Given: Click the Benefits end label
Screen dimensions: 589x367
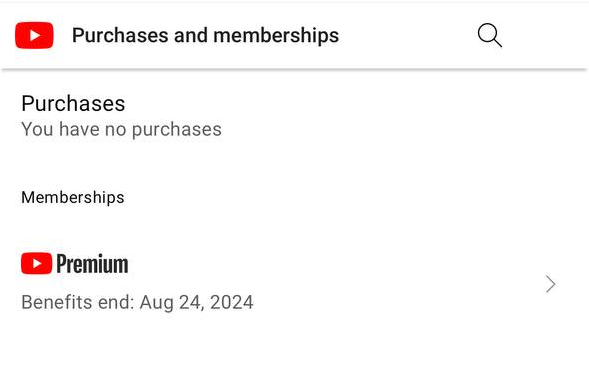Looking at the screenshot, I should (x=78, y=302).
